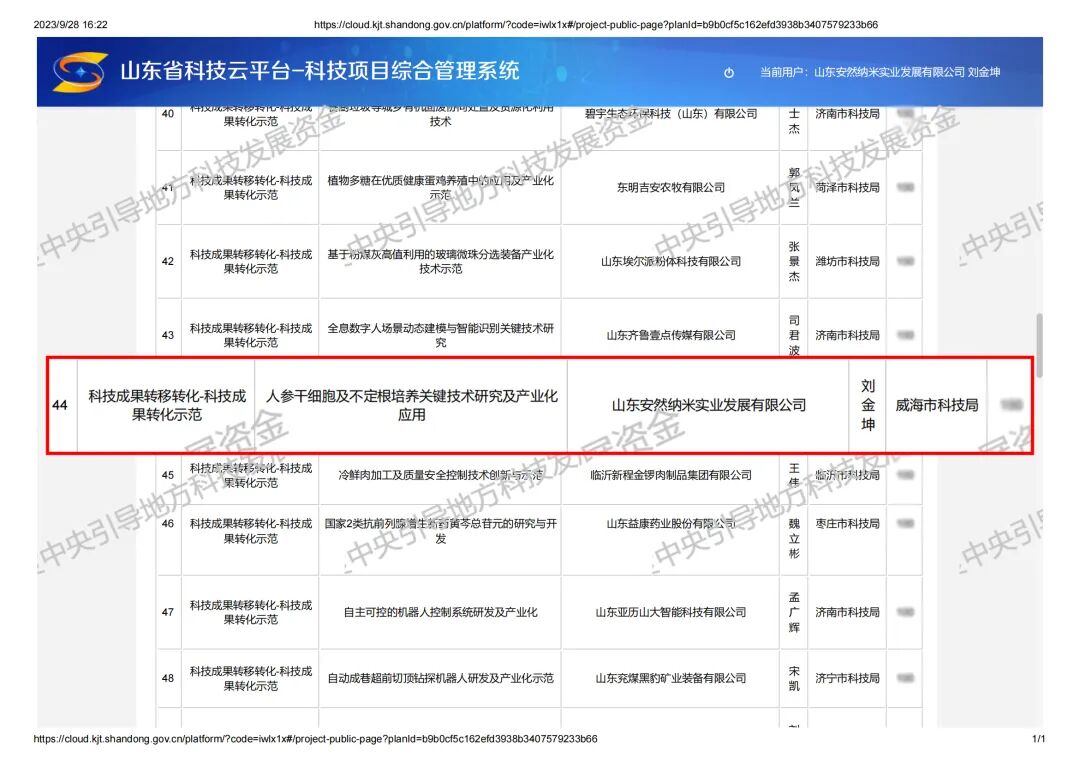The height and width of the screenshot is (764, 1080).
Task: Select person name 孟广辉
Action: (794, 612)
